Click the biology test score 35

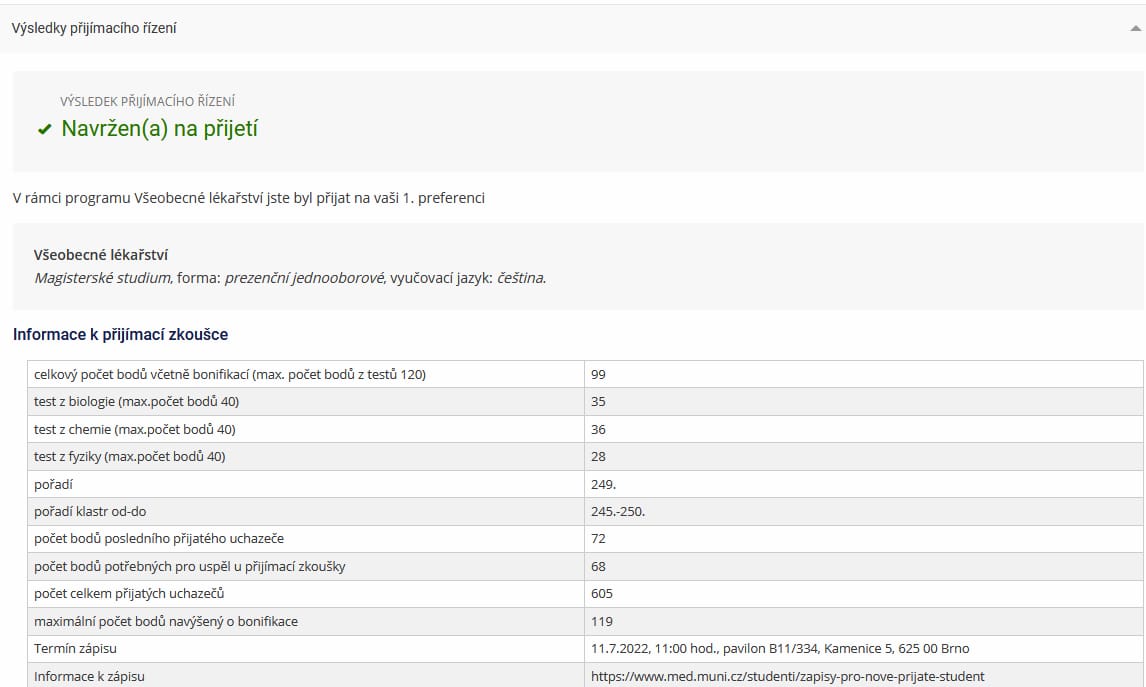click(599, 402)
